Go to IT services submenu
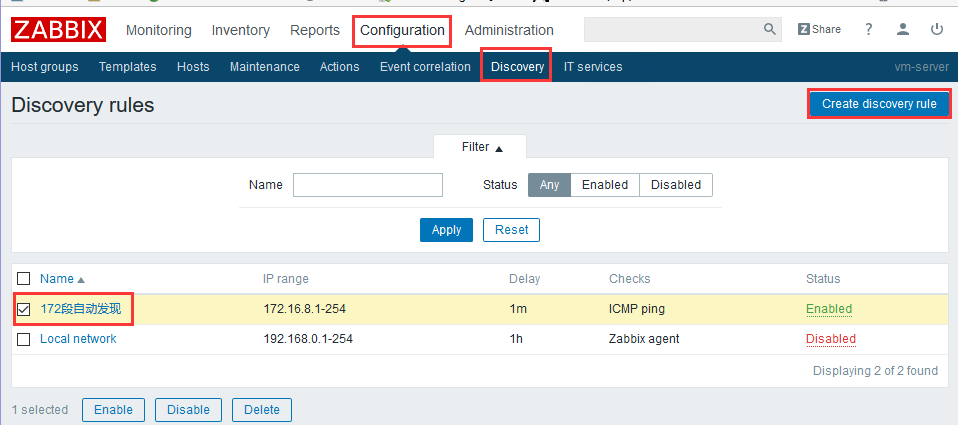 593,67
